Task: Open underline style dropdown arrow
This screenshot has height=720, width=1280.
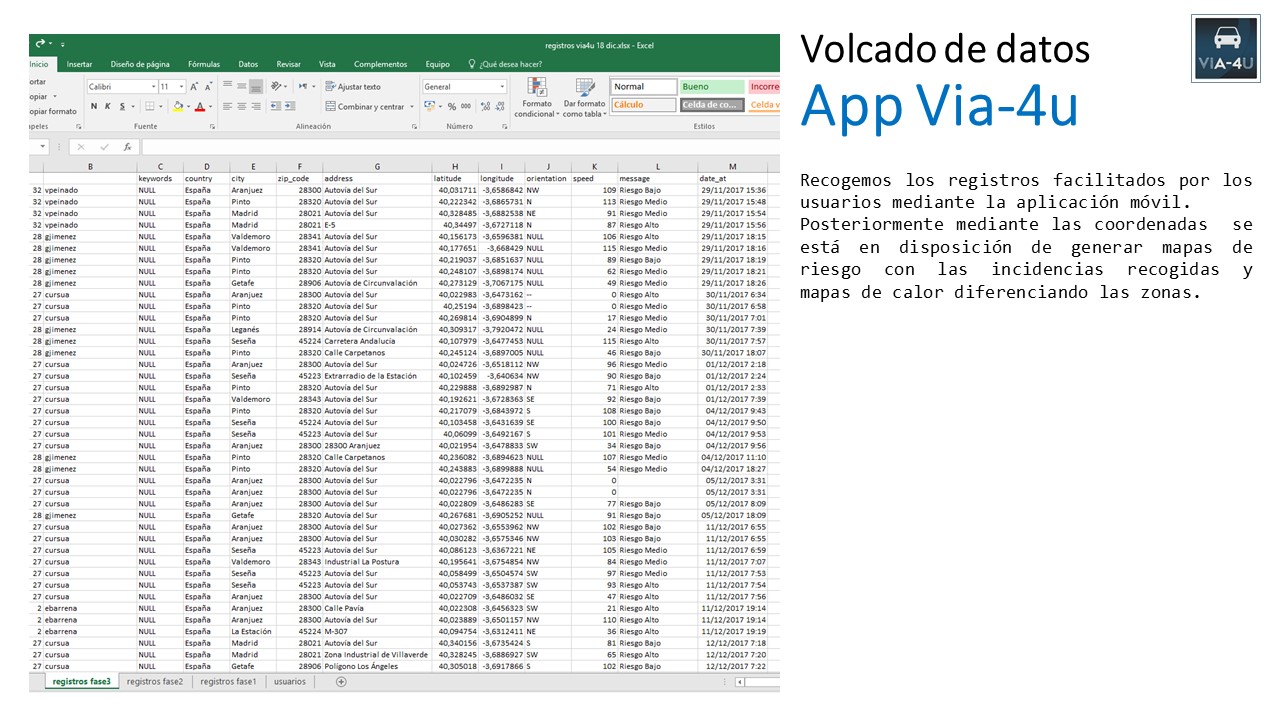Action: click(133, 107)
